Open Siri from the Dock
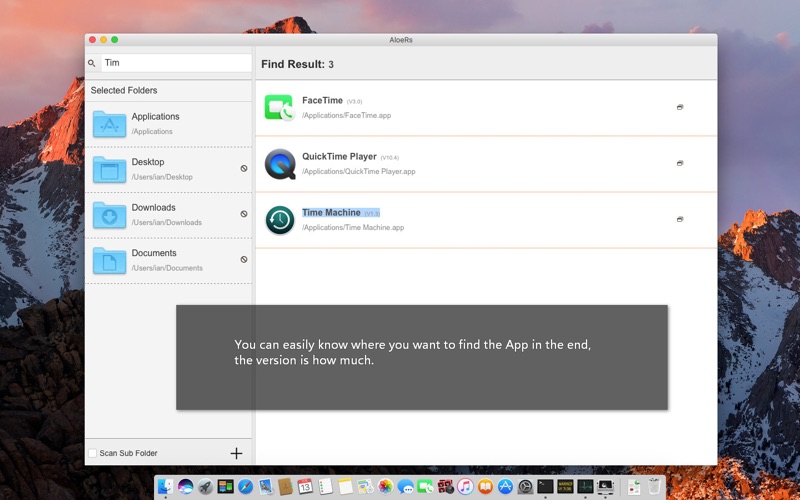The width and height of the screenshot is (800, 500). pyautogui.click(x=185, y=487)
